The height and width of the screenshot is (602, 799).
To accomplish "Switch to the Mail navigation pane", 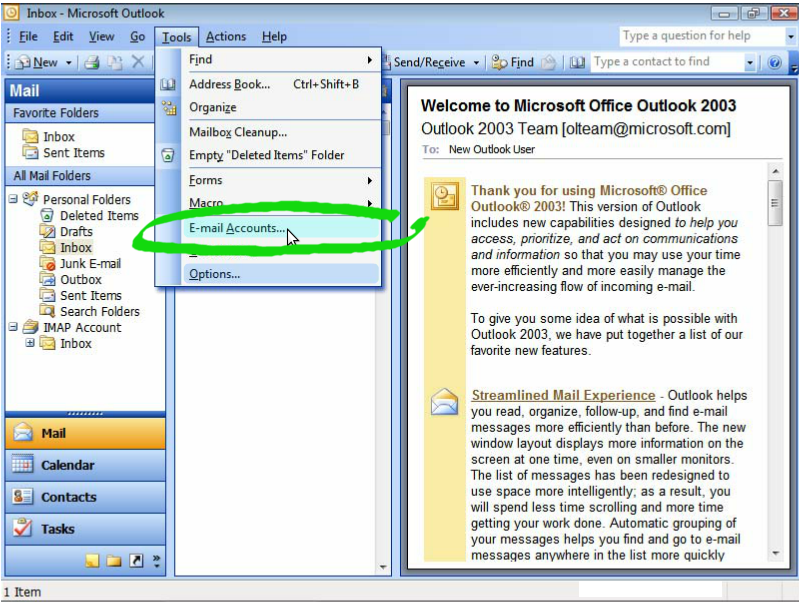I will tap(85, 433).
